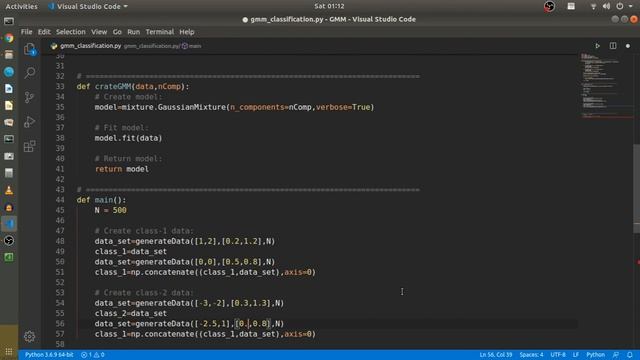
Task: Click 'def main():' on line 44
Action: [x=101, y=200]
